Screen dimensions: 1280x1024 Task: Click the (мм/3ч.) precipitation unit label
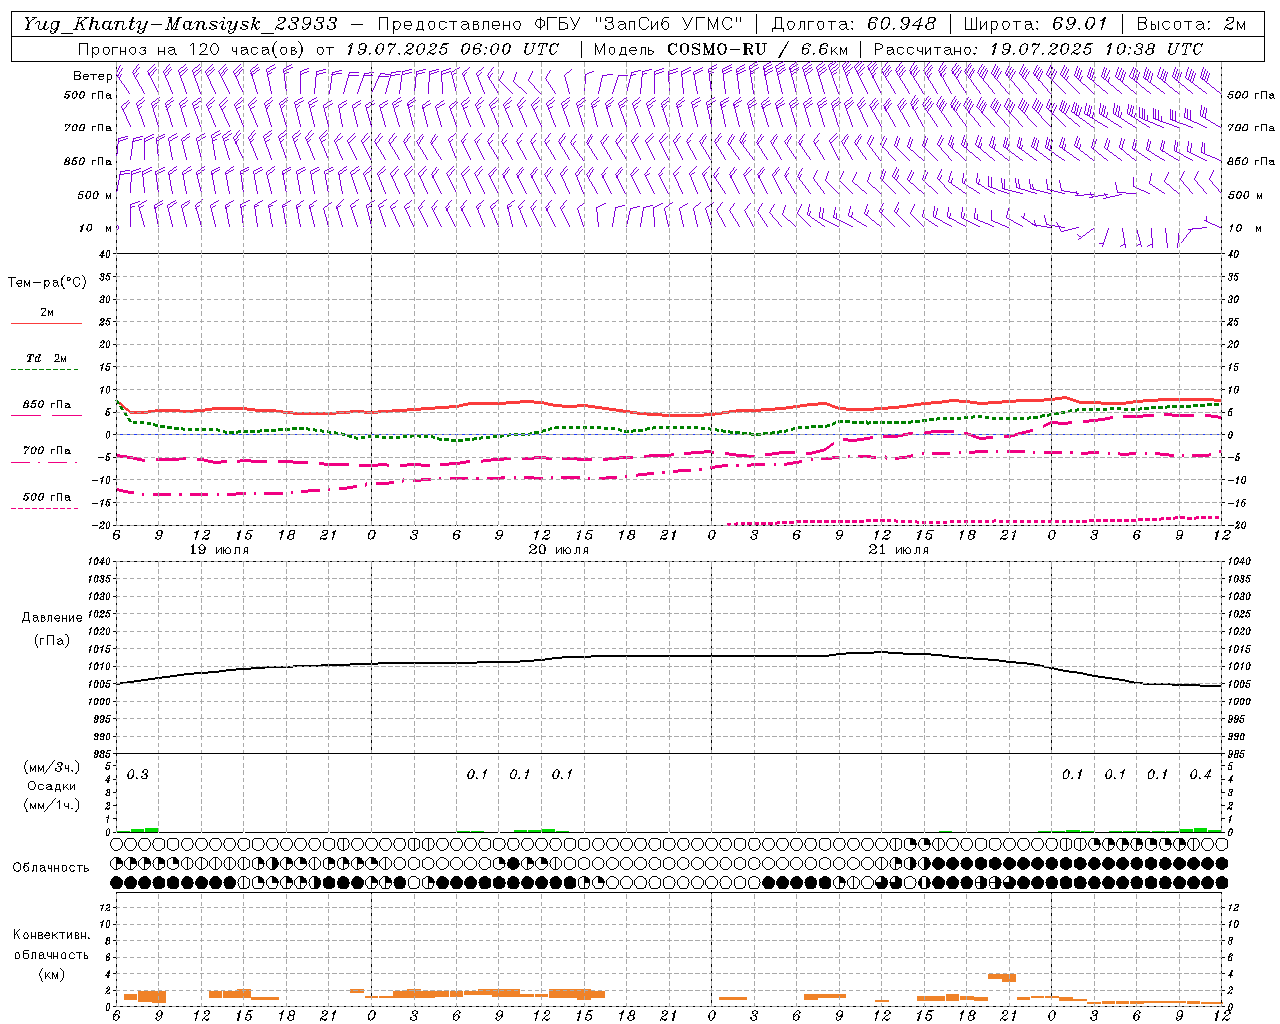(52, 767)
